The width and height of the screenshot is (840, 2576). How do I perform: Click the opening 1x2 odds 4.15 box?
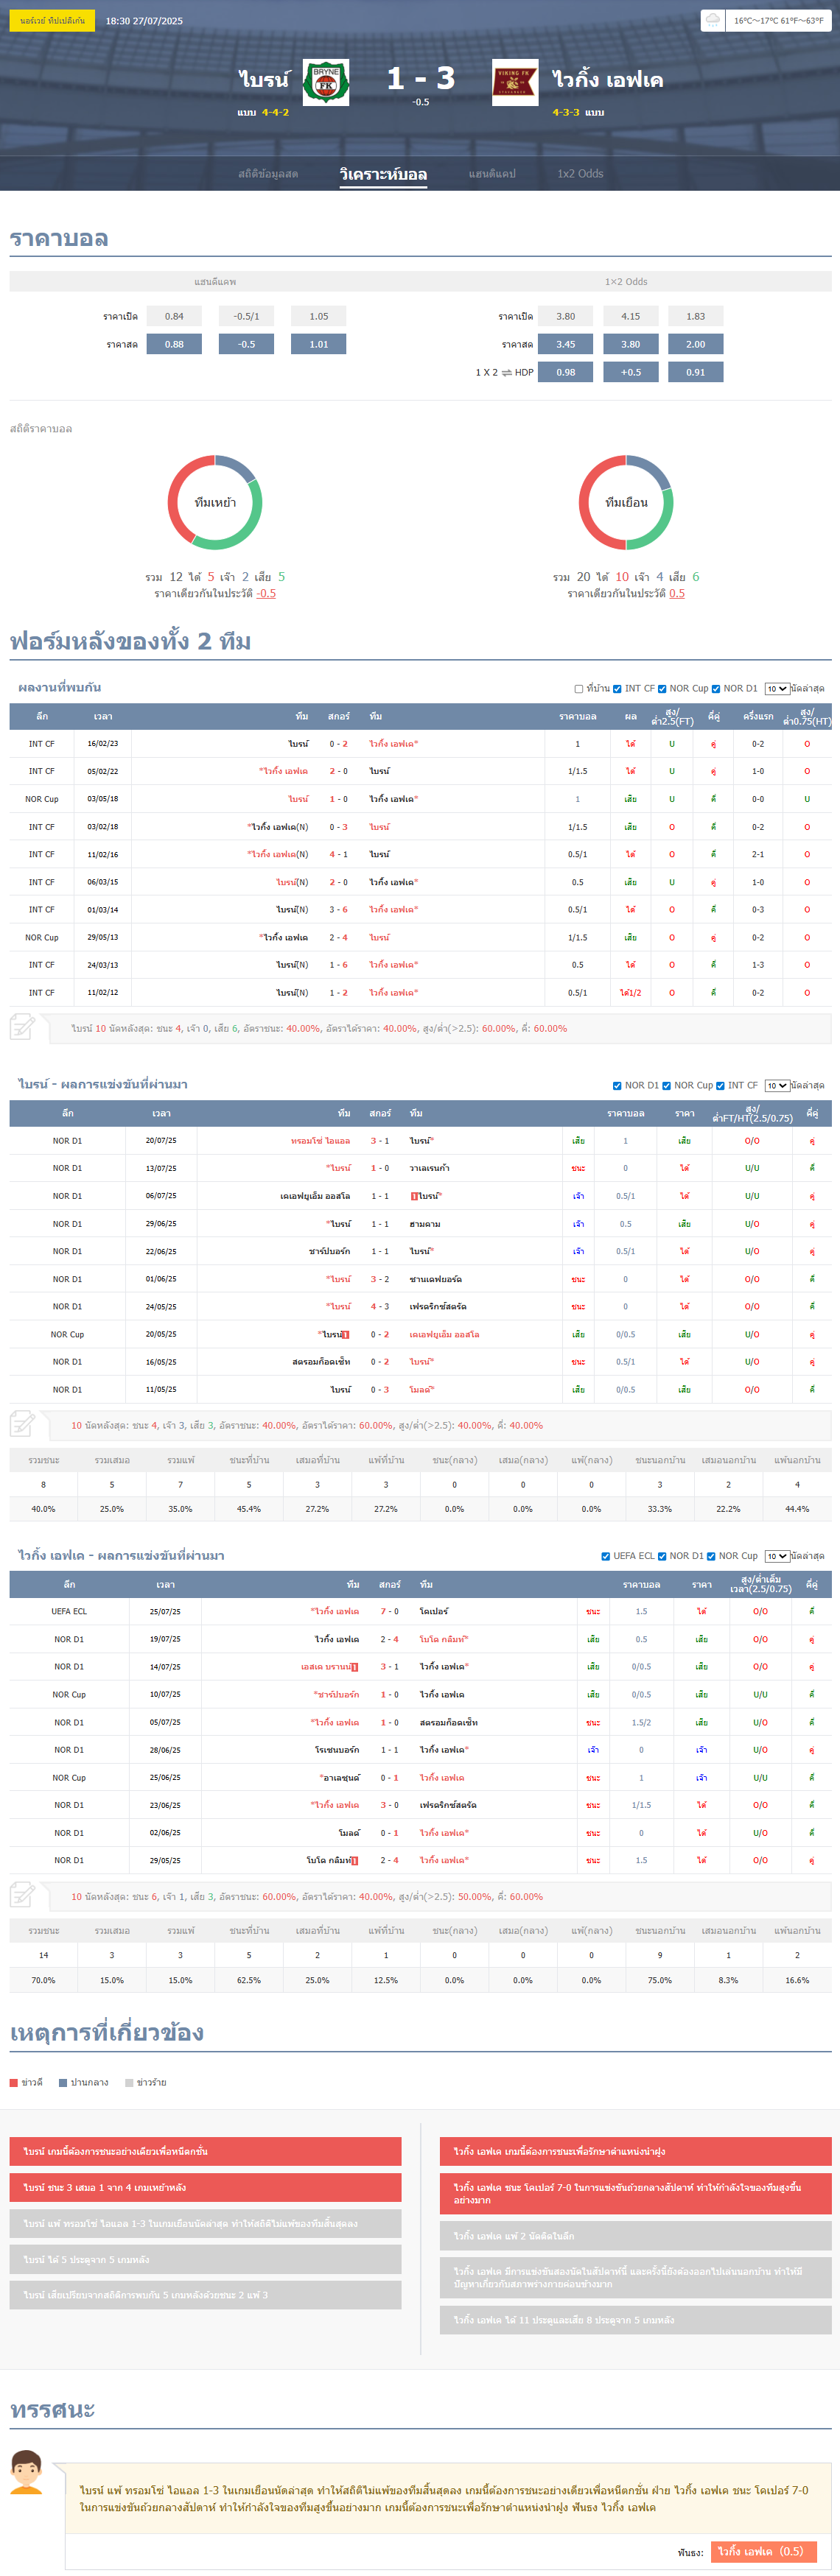[630, 316]
